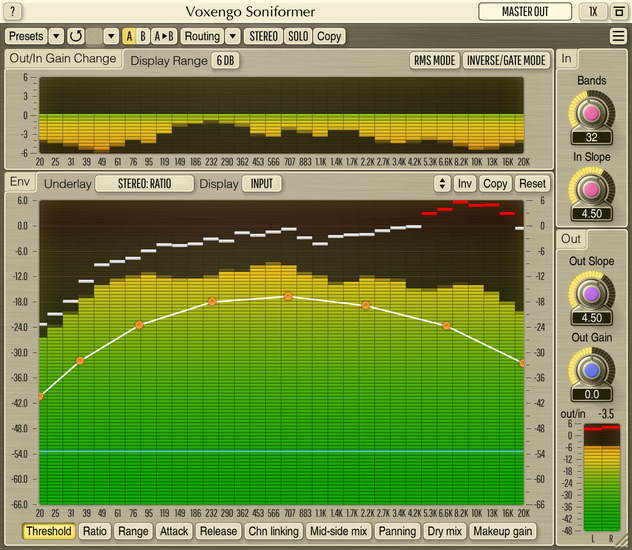Viewport: 632px width, 550px height.
Task: Click the top toolbar Copy button
Action: pos(329,36)
